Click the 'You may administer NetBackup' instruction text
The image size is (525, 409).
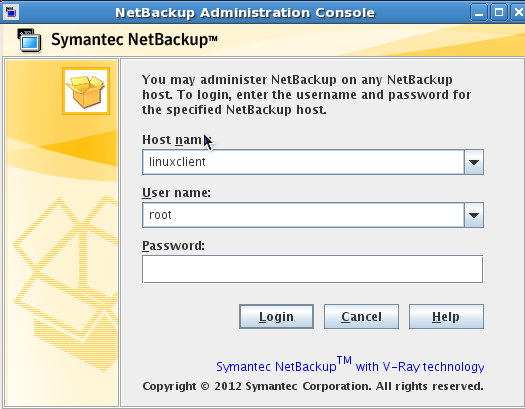click(306, 95)
